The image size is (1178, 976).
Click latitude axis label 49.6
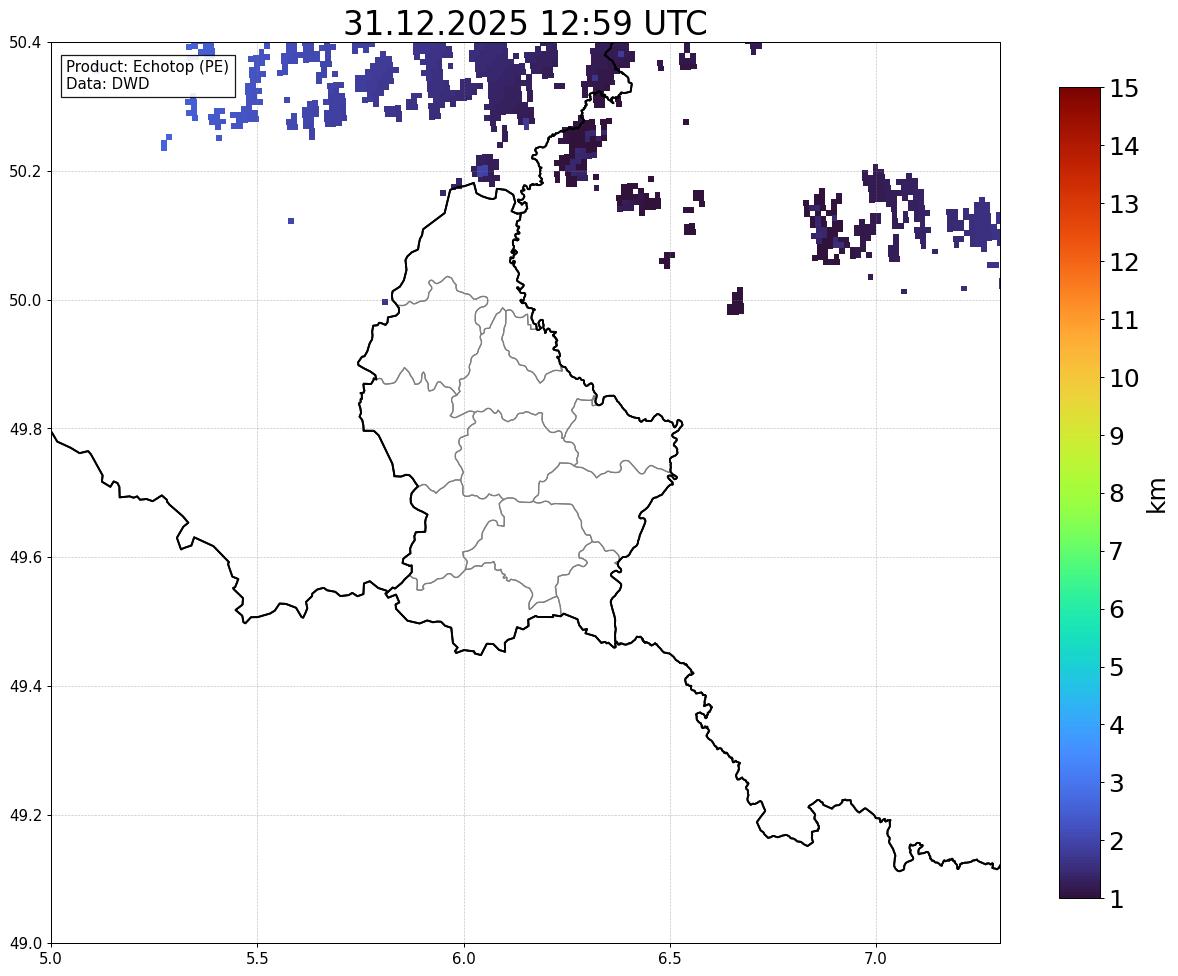(x=25, y=557)
